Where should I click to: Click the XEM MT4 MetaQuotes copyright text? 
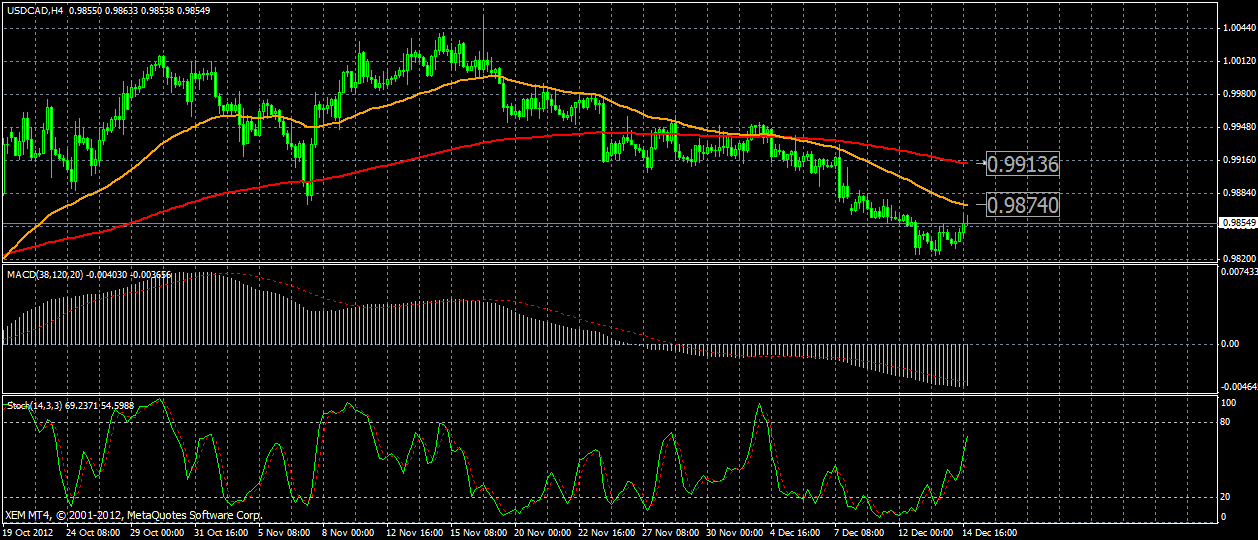coord(134,516)
